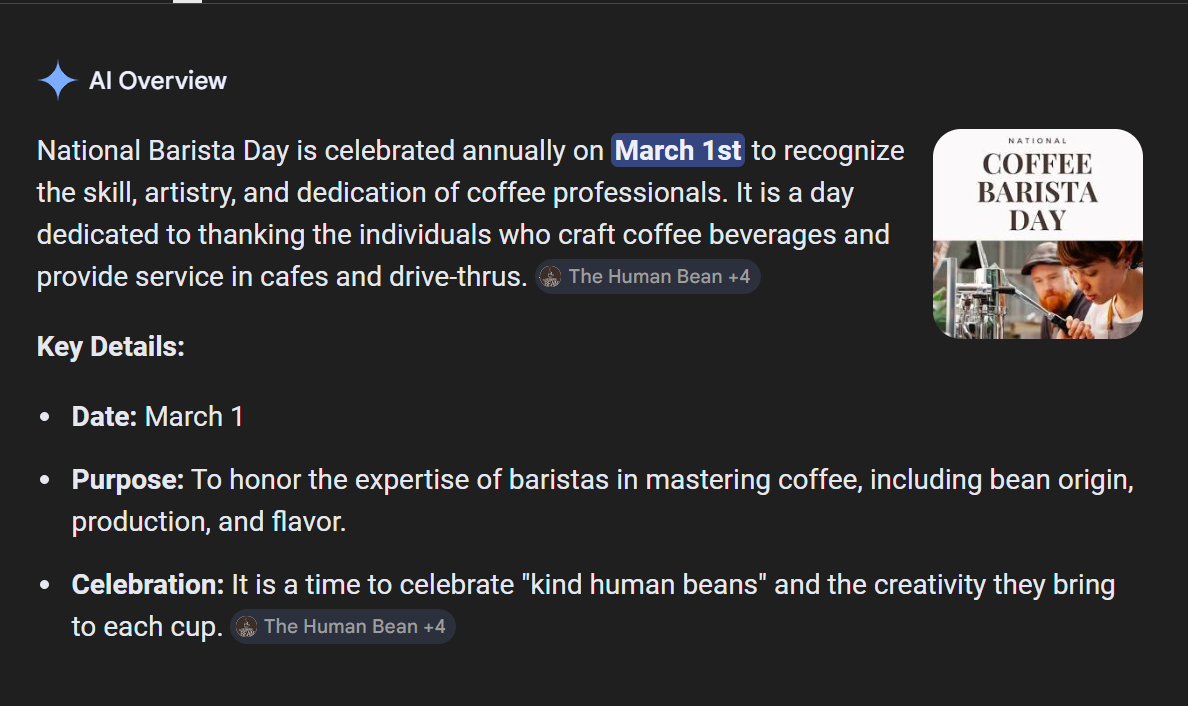Screen dimensions: 1188x706
Task: Click the "AI Overview" heading label
Action: click(158, 80)
